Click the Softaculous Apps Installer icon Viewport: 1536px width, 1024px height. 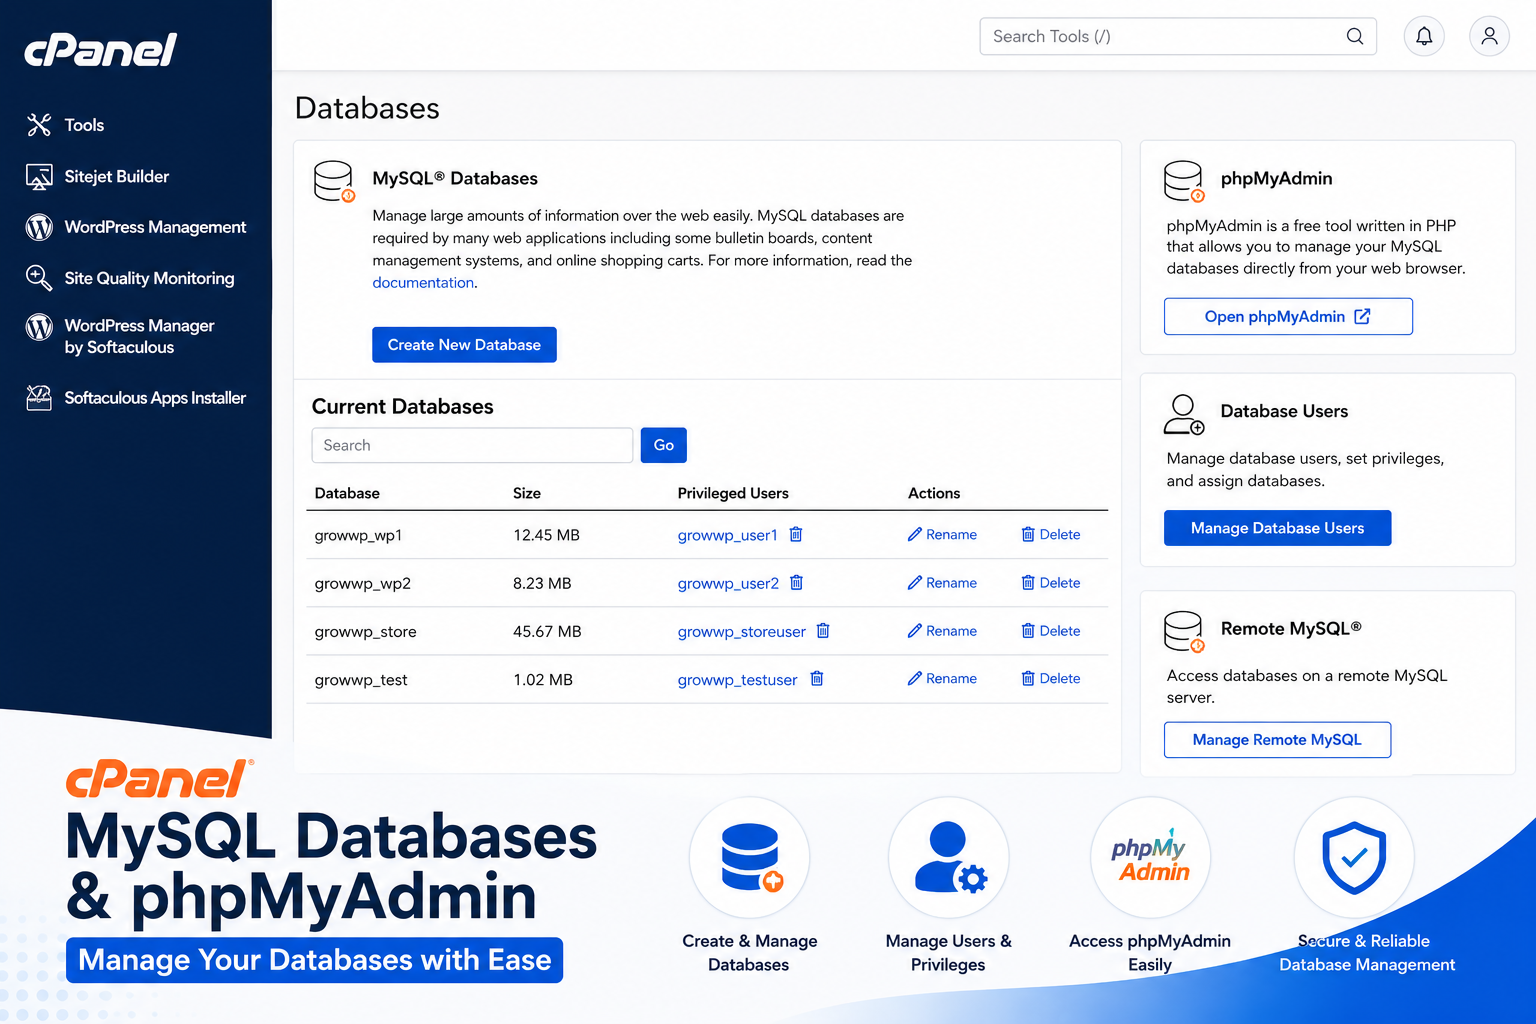coord(39,398)
